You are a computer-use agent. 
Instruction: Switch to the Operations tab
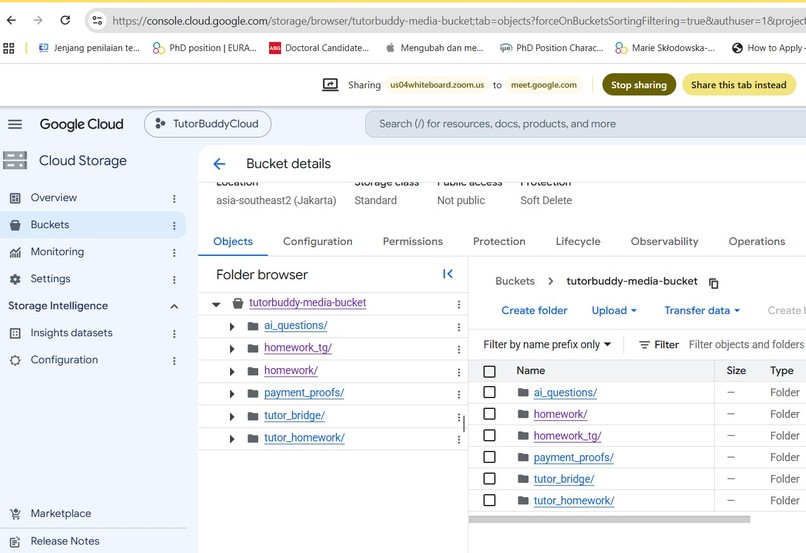click(x=757, y=242)
